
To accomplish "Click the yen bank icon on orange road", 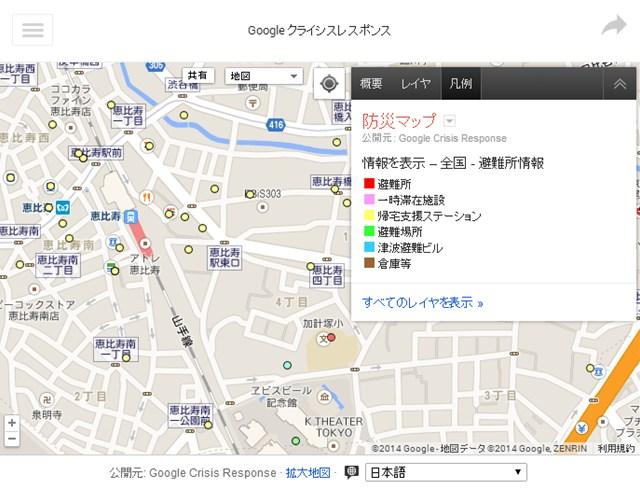I will (x=582, y=428).
